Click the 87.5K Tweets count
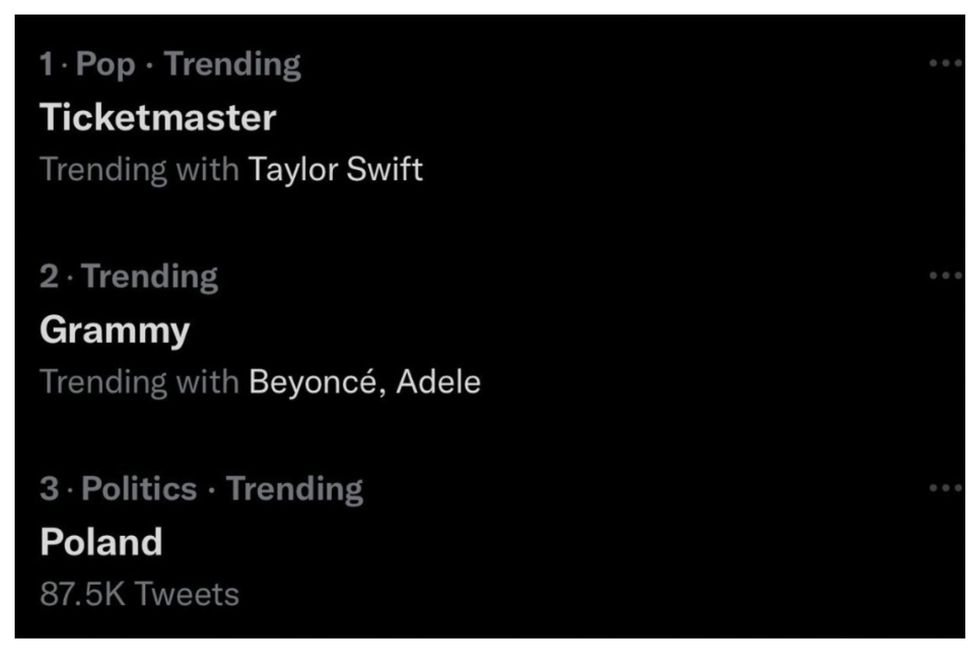980x653 pixels. pyautogui.click(x=139, y=594)
